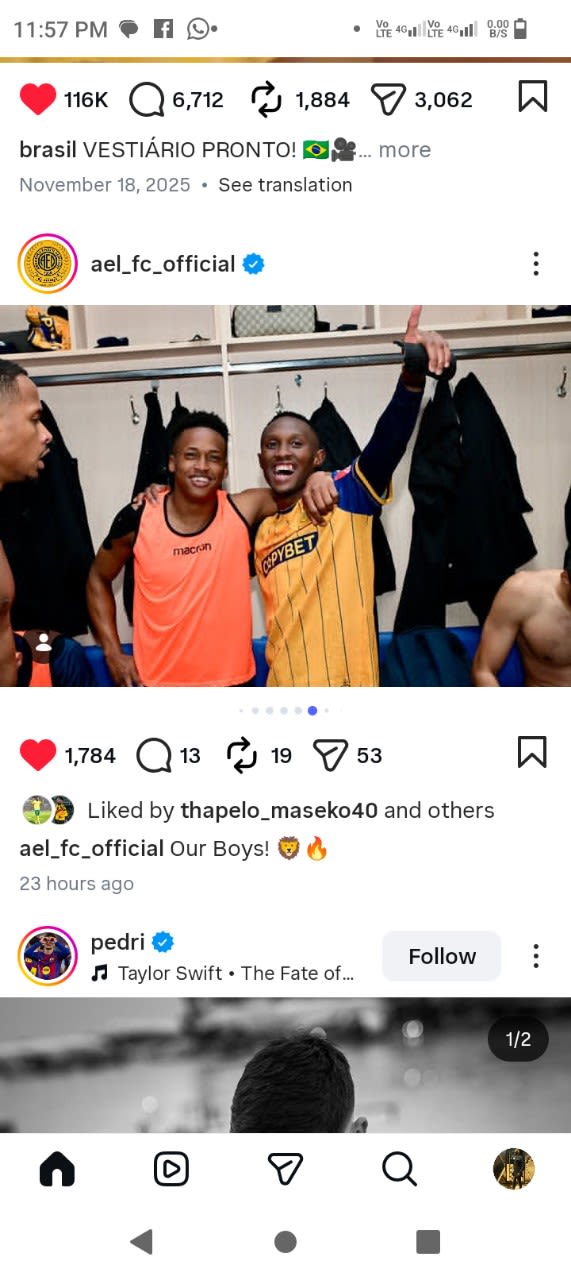Open the 13 comments on ael_fc_official post

[153, 755]
